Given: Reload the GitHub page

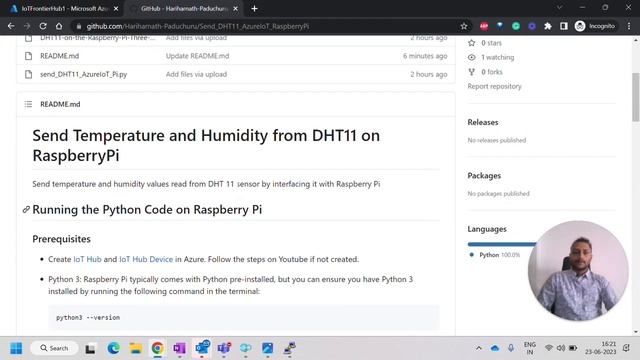Looking at the screenshot, I should 43,26.
